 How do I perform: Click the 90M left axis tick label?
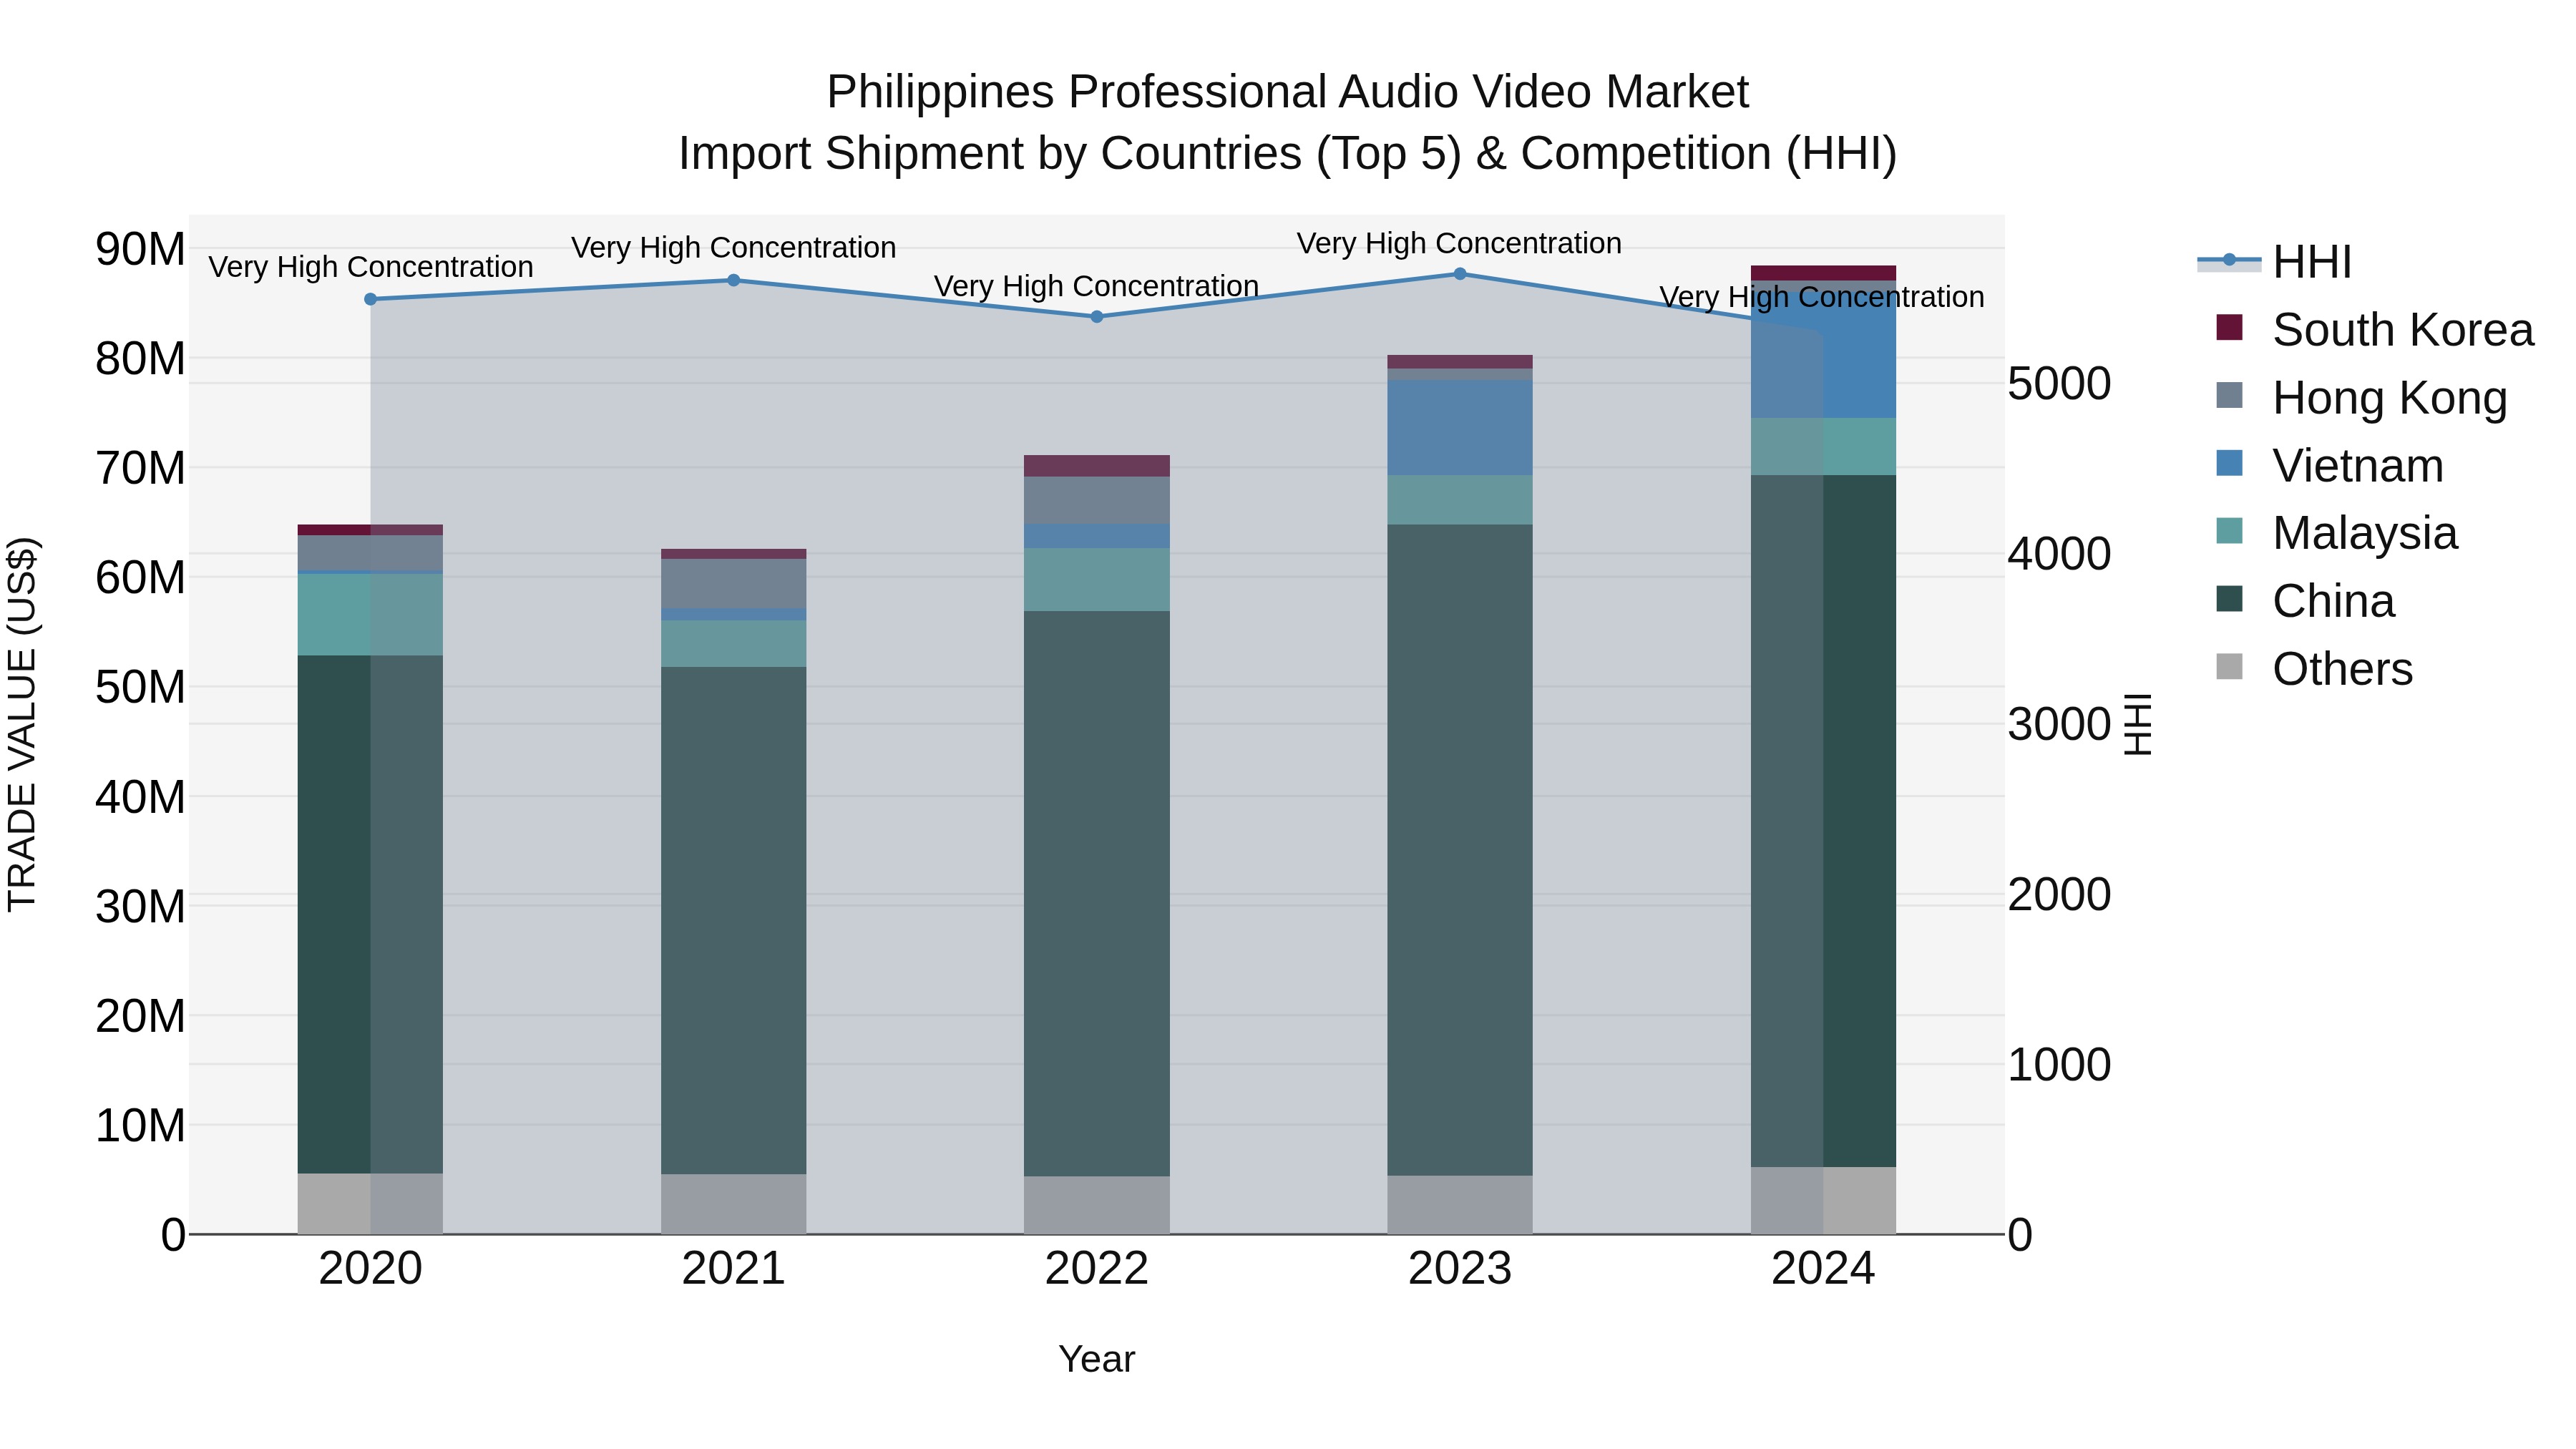pos(140,249)
